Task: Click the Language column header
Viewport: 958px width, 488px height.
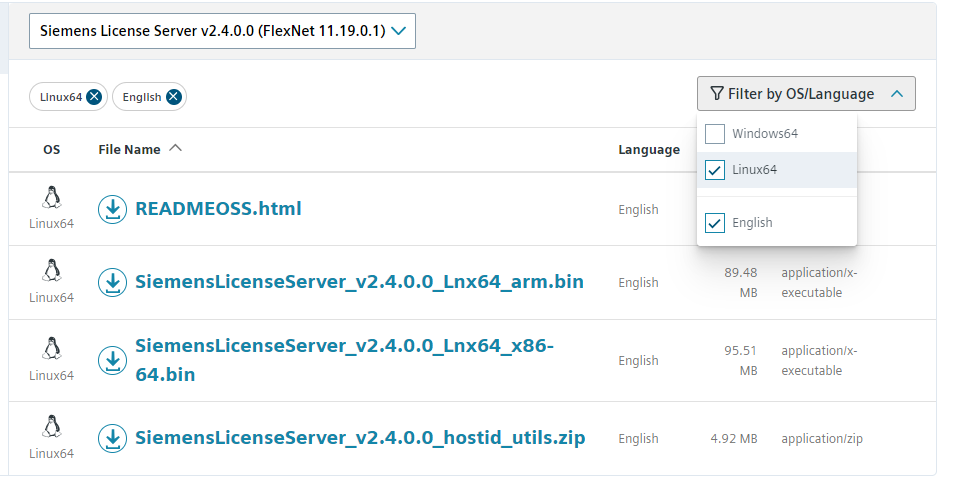Action: pyautogui.click(x=648, y=150)
